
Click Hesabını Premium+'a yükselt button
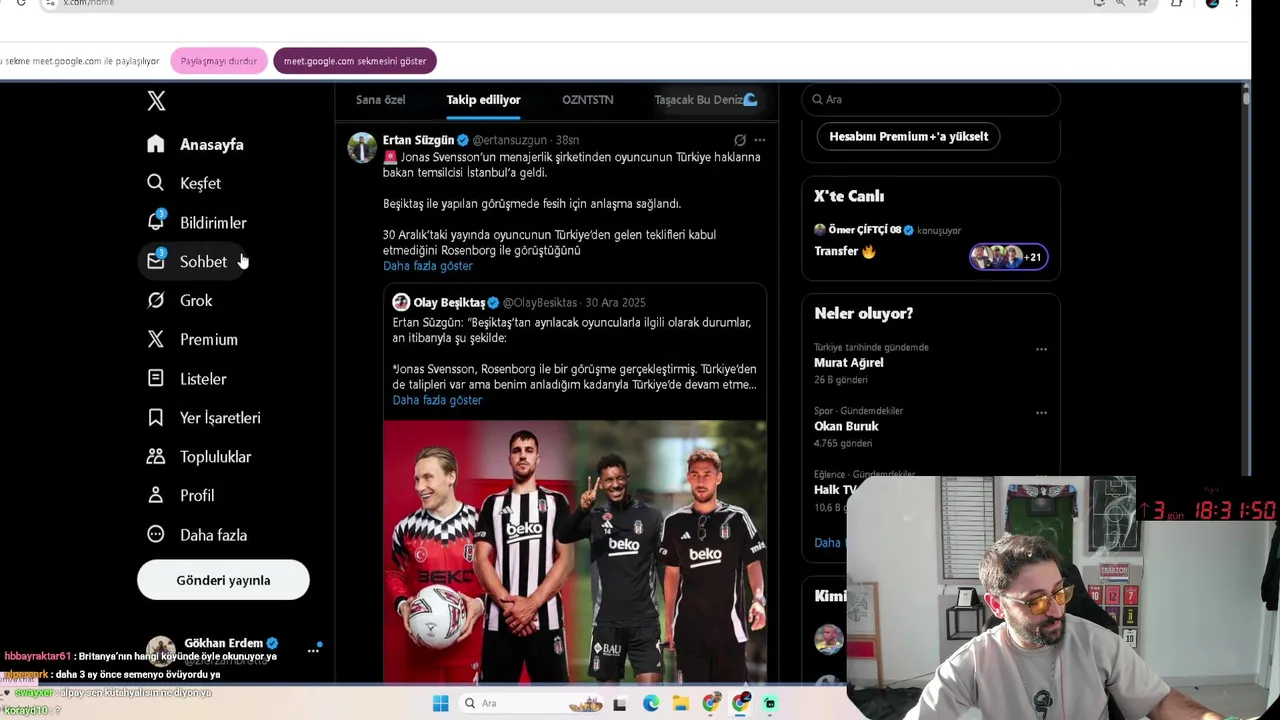[908, 137]
